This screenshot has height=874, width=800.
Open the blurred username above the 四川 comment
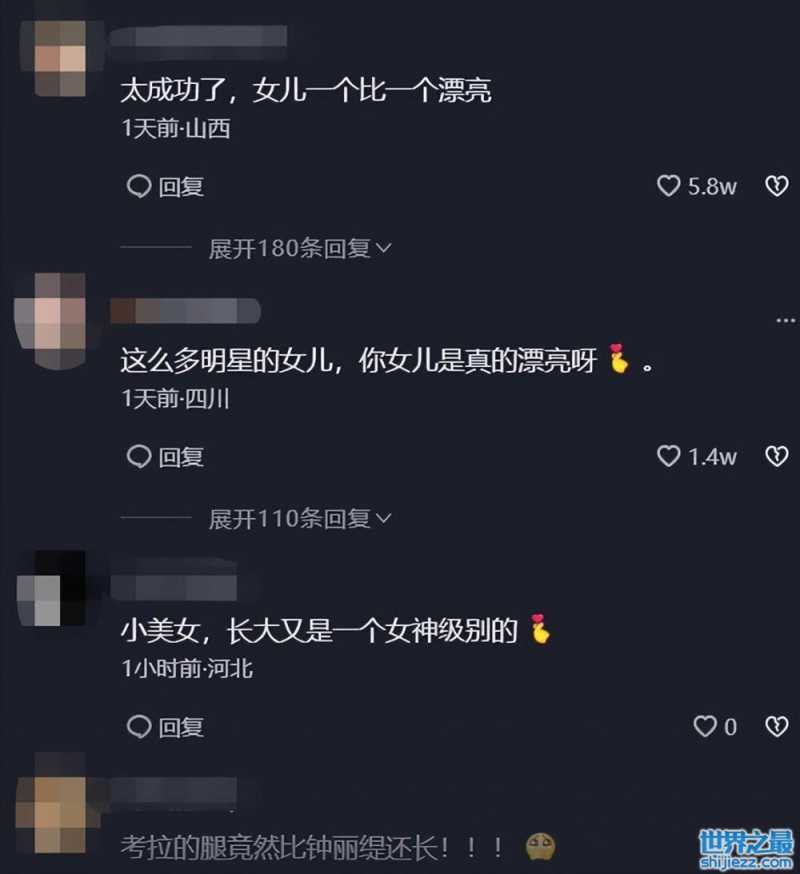point(185,311)
